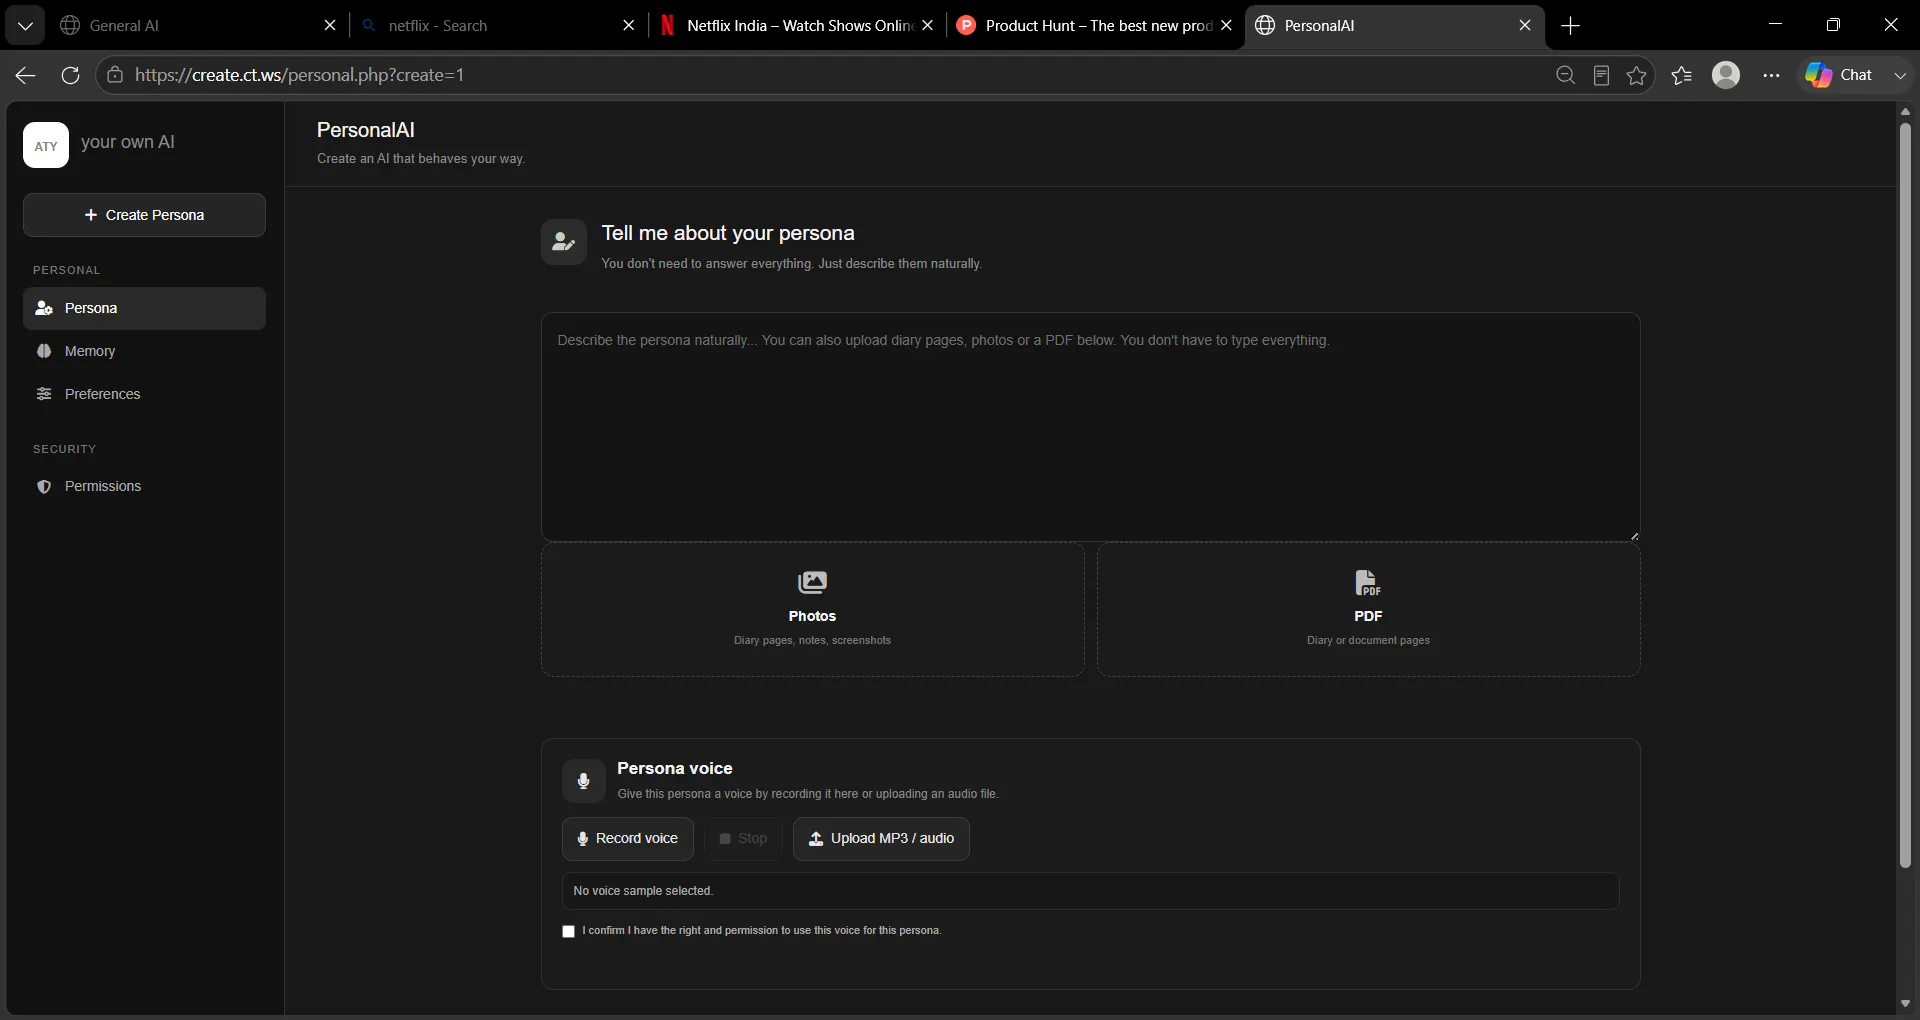1920x1020 pixels.
Task: Click the 'PersonalAI' page heading
Action: [366, 130]
